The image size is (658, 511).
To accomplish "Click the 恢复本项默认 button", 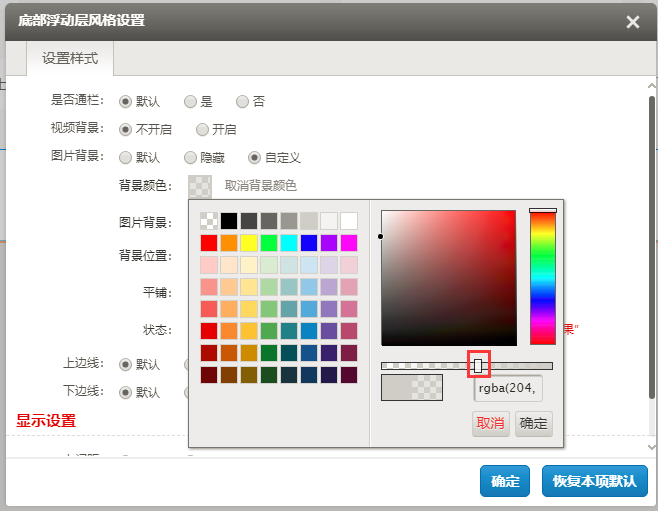I will [x=595, y=481].
